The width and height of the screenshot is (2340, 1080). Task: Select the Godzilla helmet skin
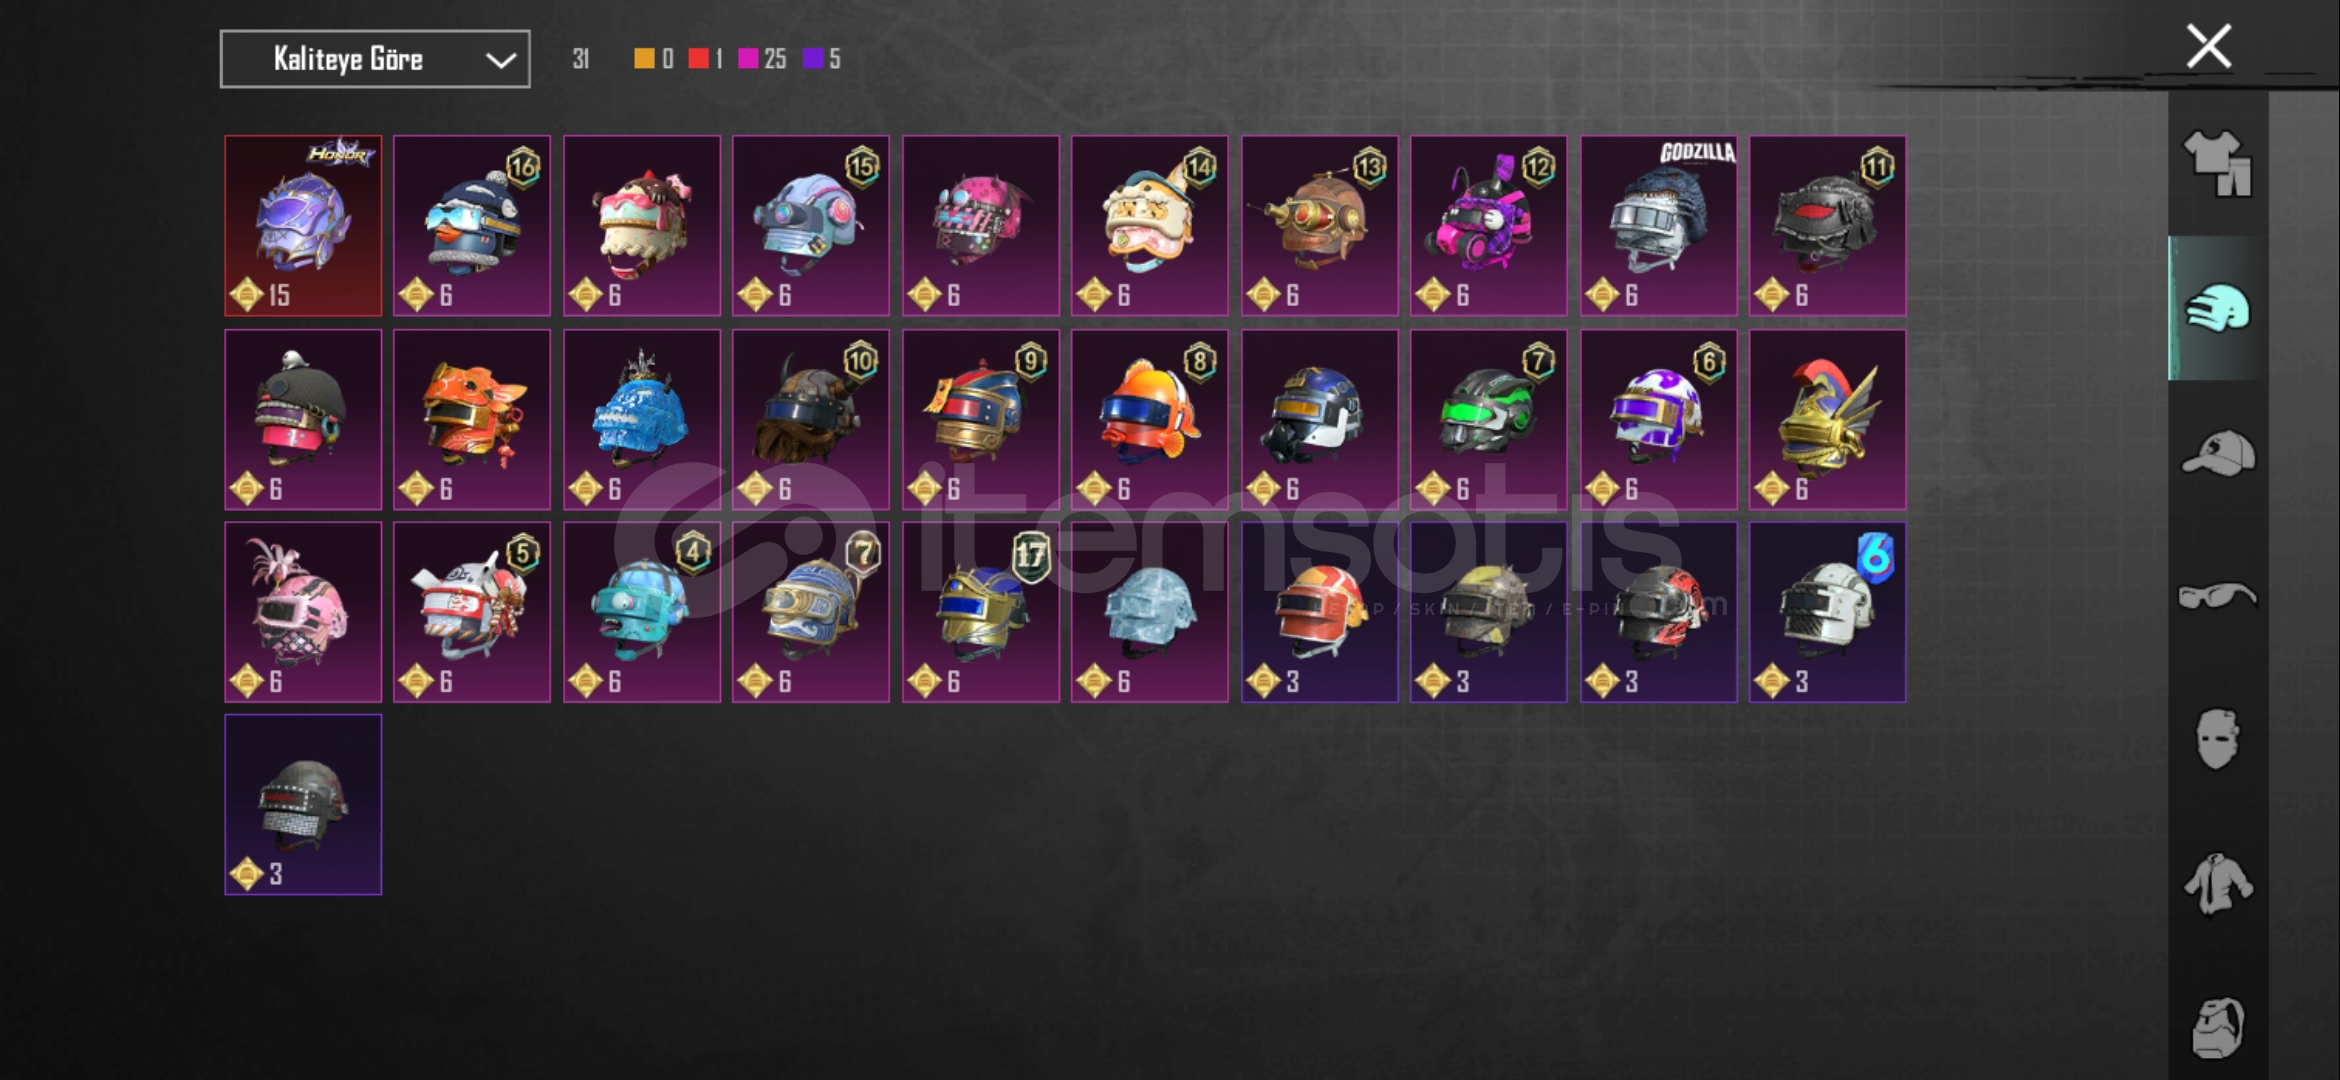click(x=1658, y=226)
